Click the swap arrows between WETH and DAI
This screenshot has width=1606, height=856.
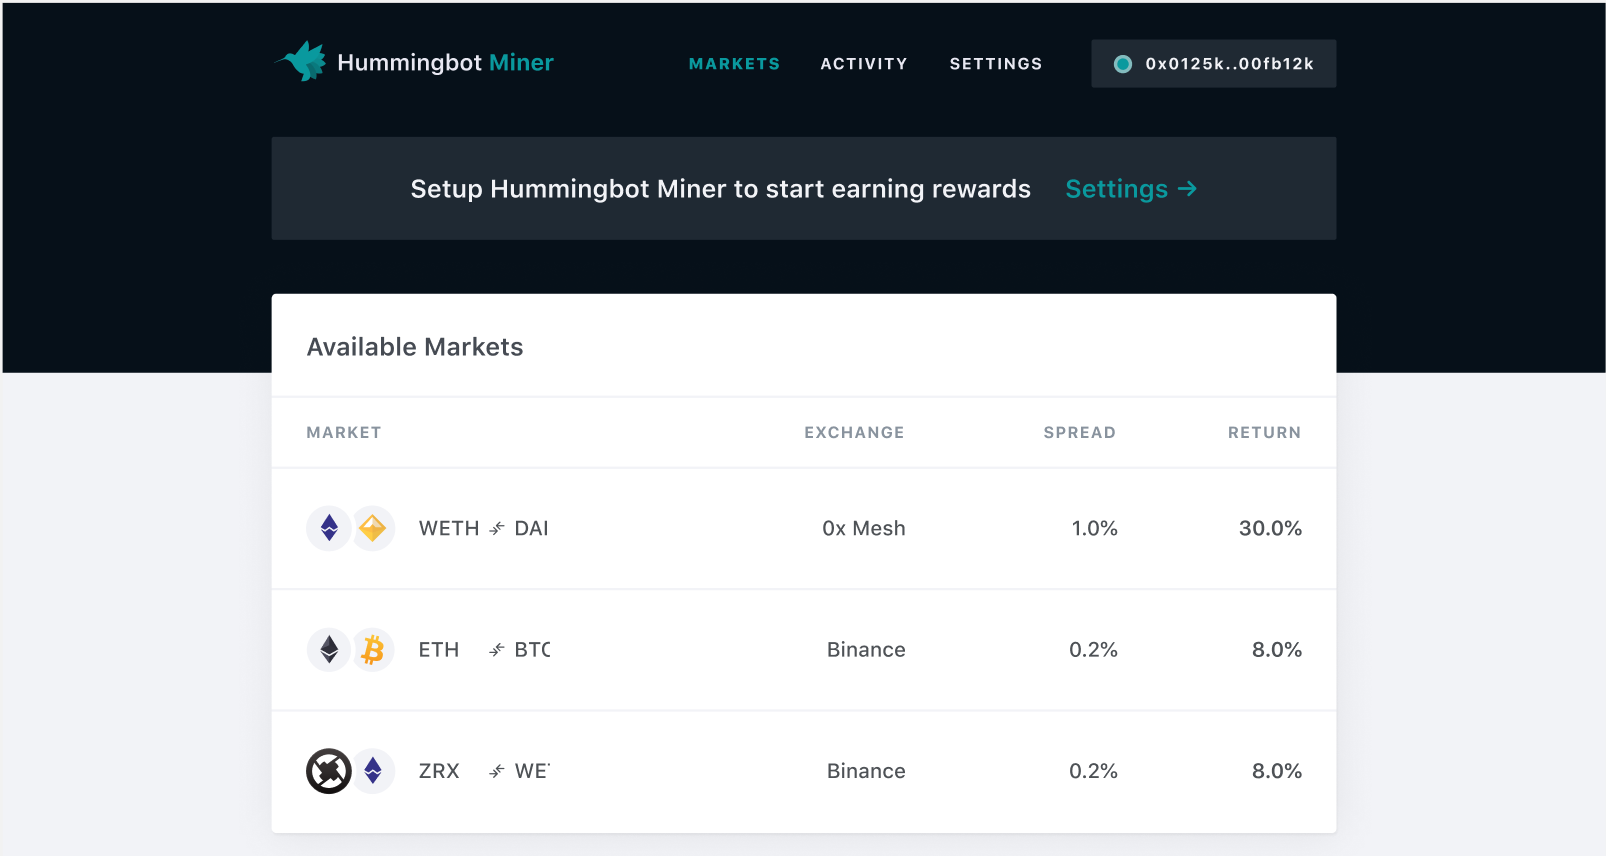click(x=497, y=529)
